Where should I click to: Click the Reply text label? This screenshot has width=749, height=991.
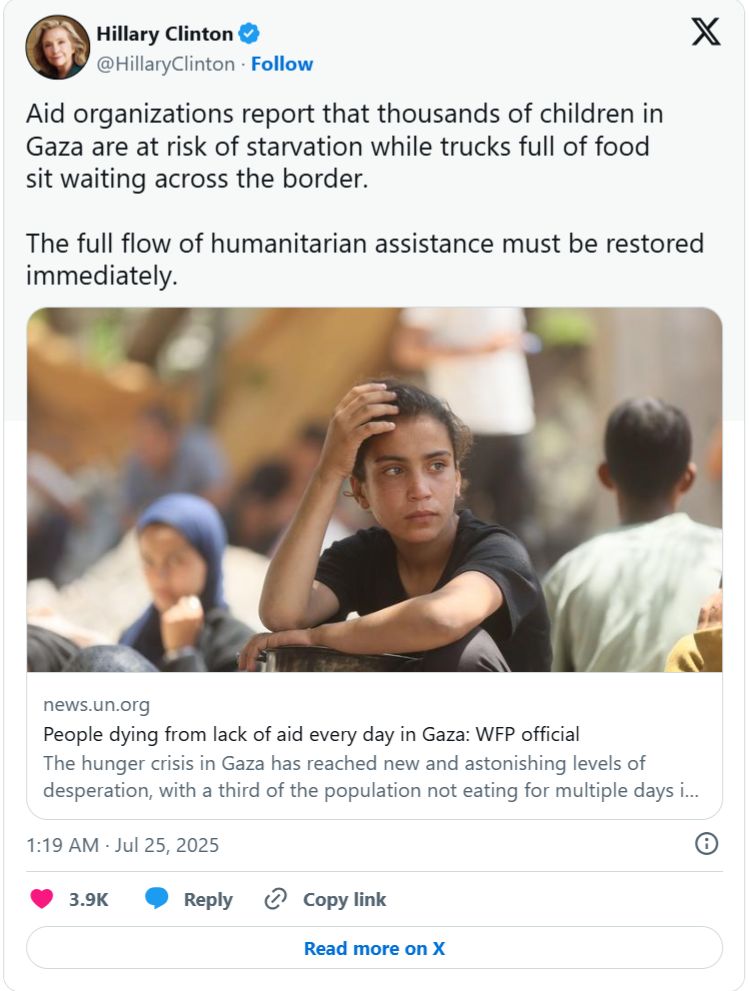pos(208,899)
